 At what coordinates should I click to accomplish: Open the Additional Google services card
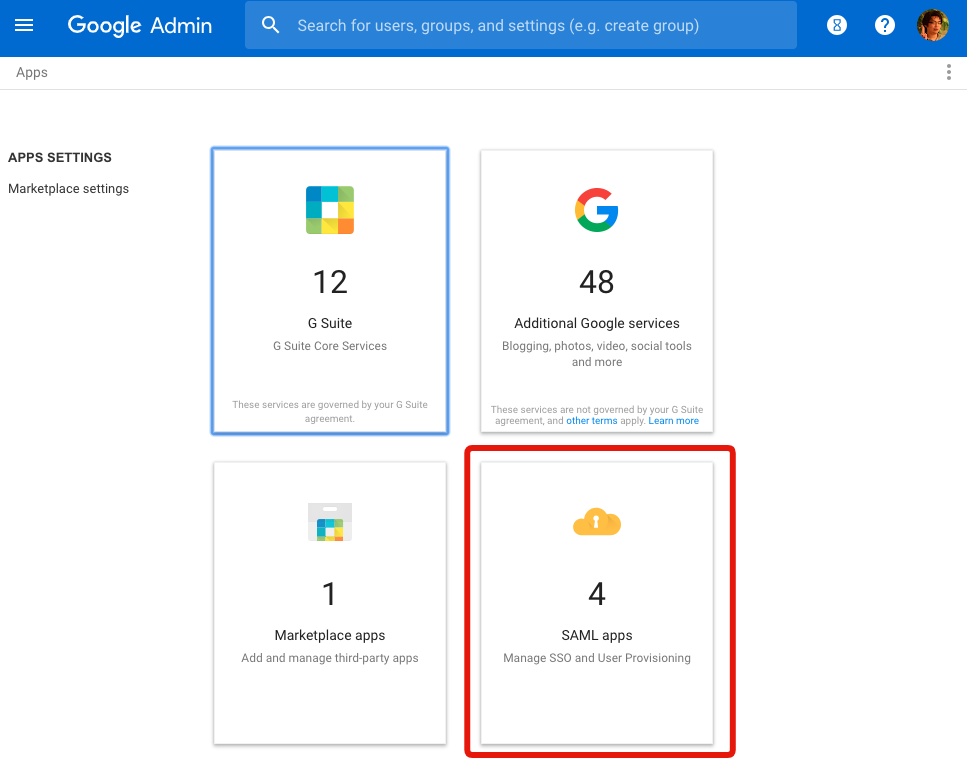pyautogui.click(x=596, y=290)
